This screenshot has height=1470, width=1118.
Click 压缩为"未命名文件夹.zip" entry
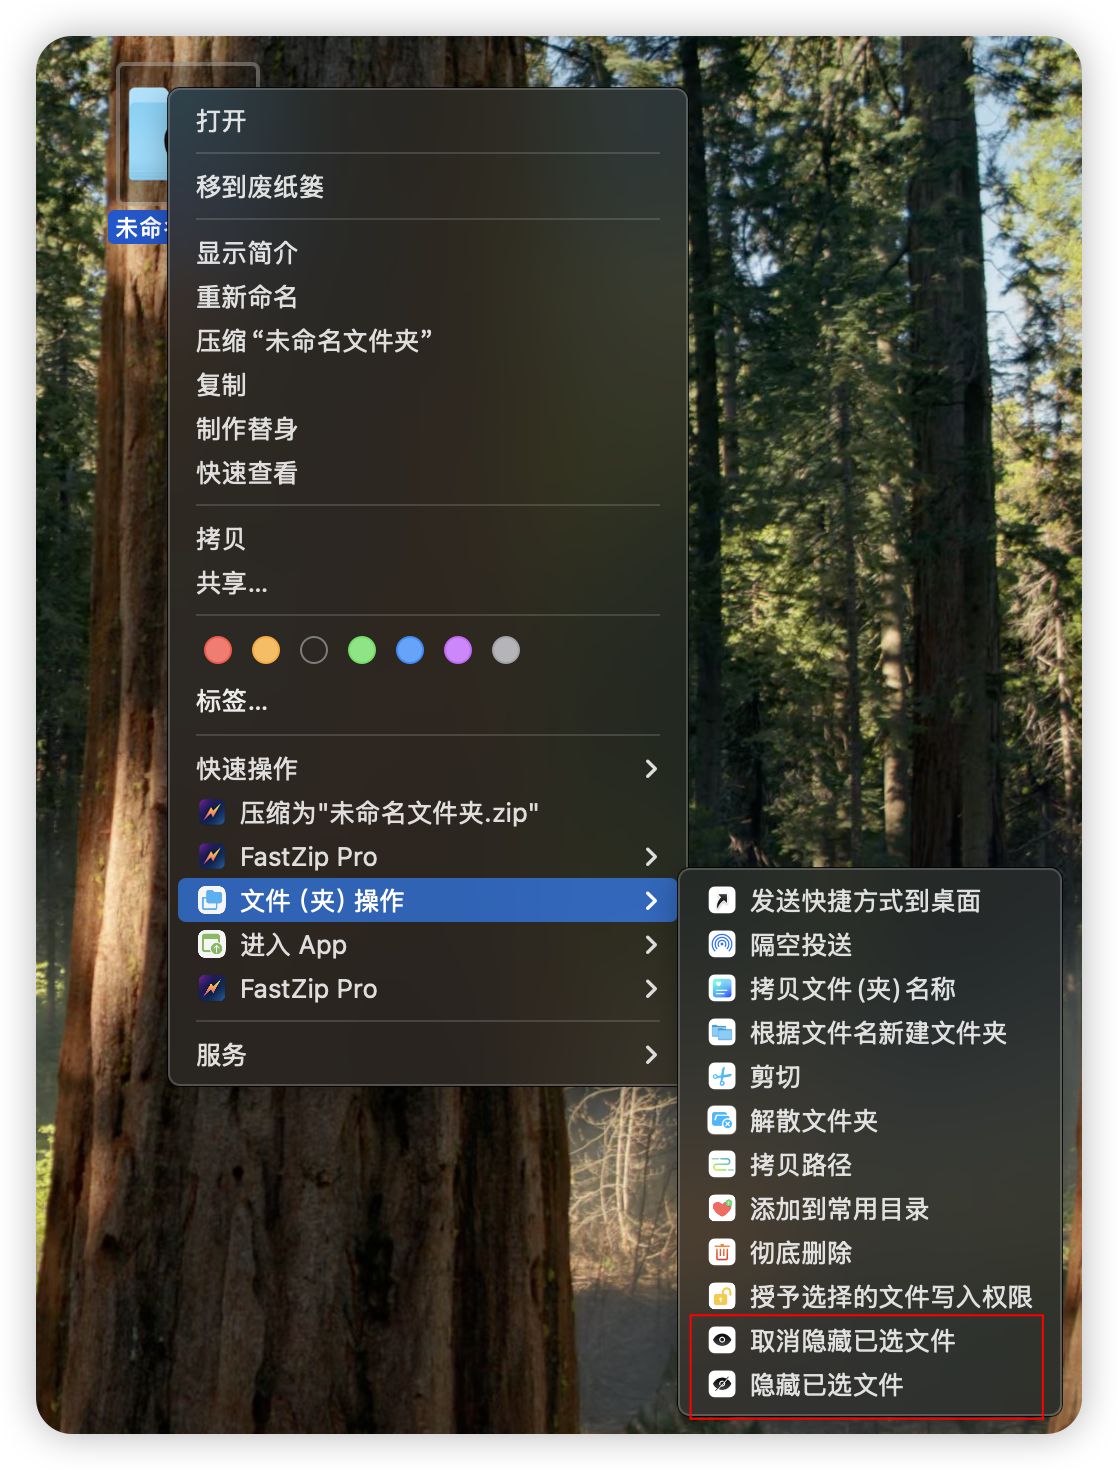389,813
